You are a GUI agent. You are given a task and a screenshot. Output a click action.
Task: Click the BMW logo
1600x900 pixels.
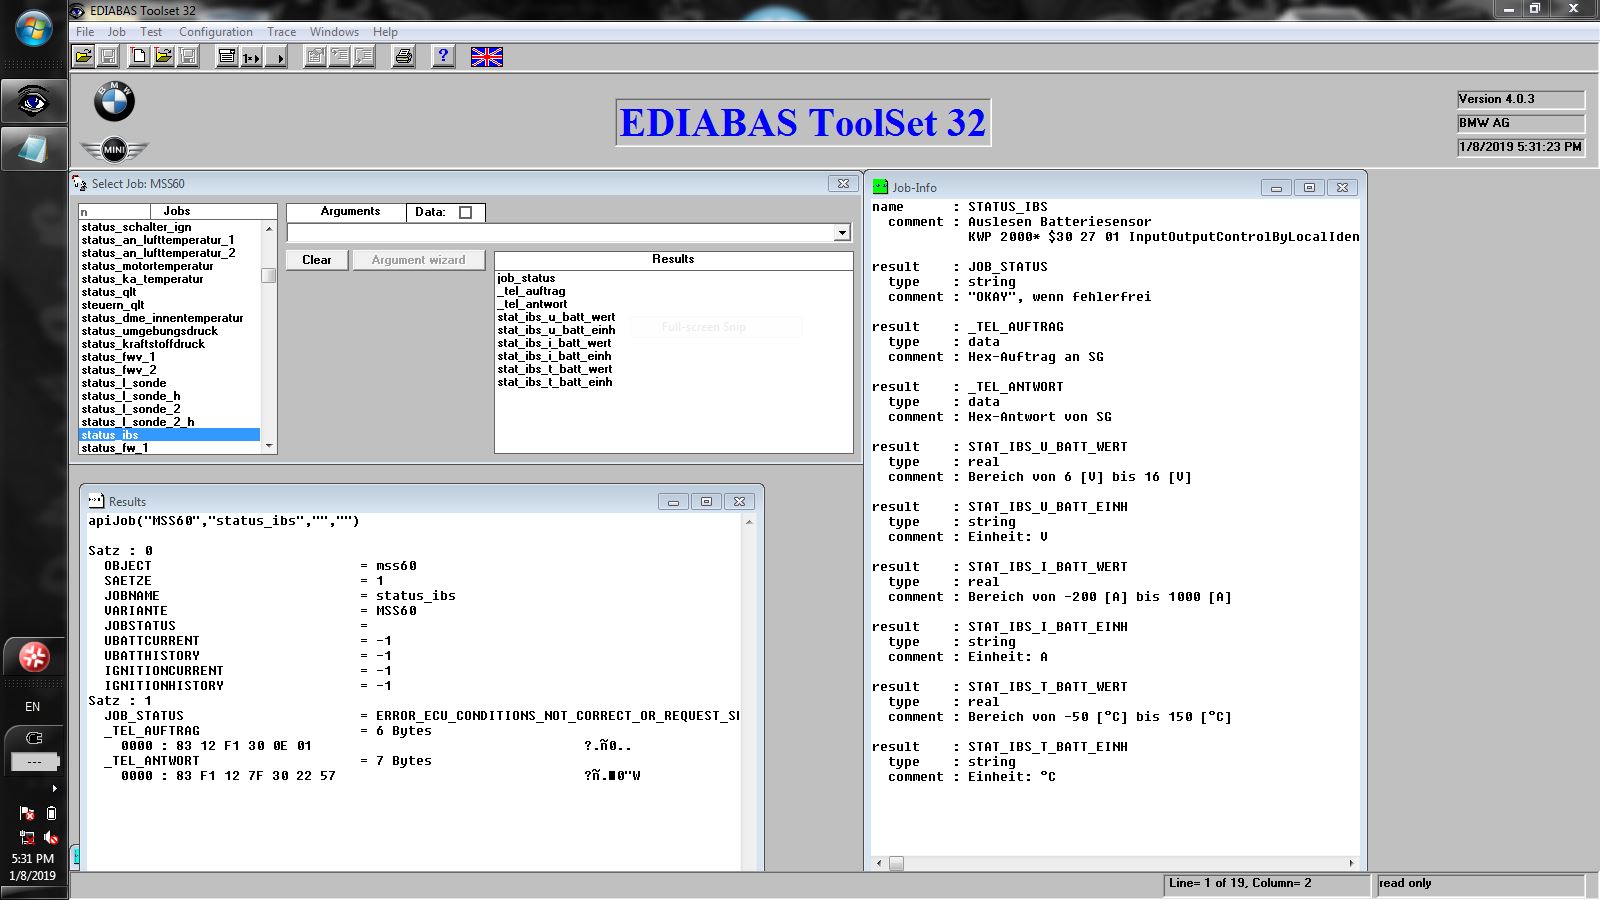tap(114, 101)
